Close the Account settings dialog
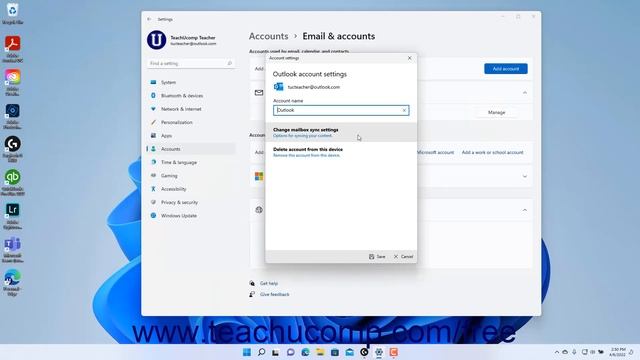Viewport: 640px width, 360px height. tap(409, 58)
